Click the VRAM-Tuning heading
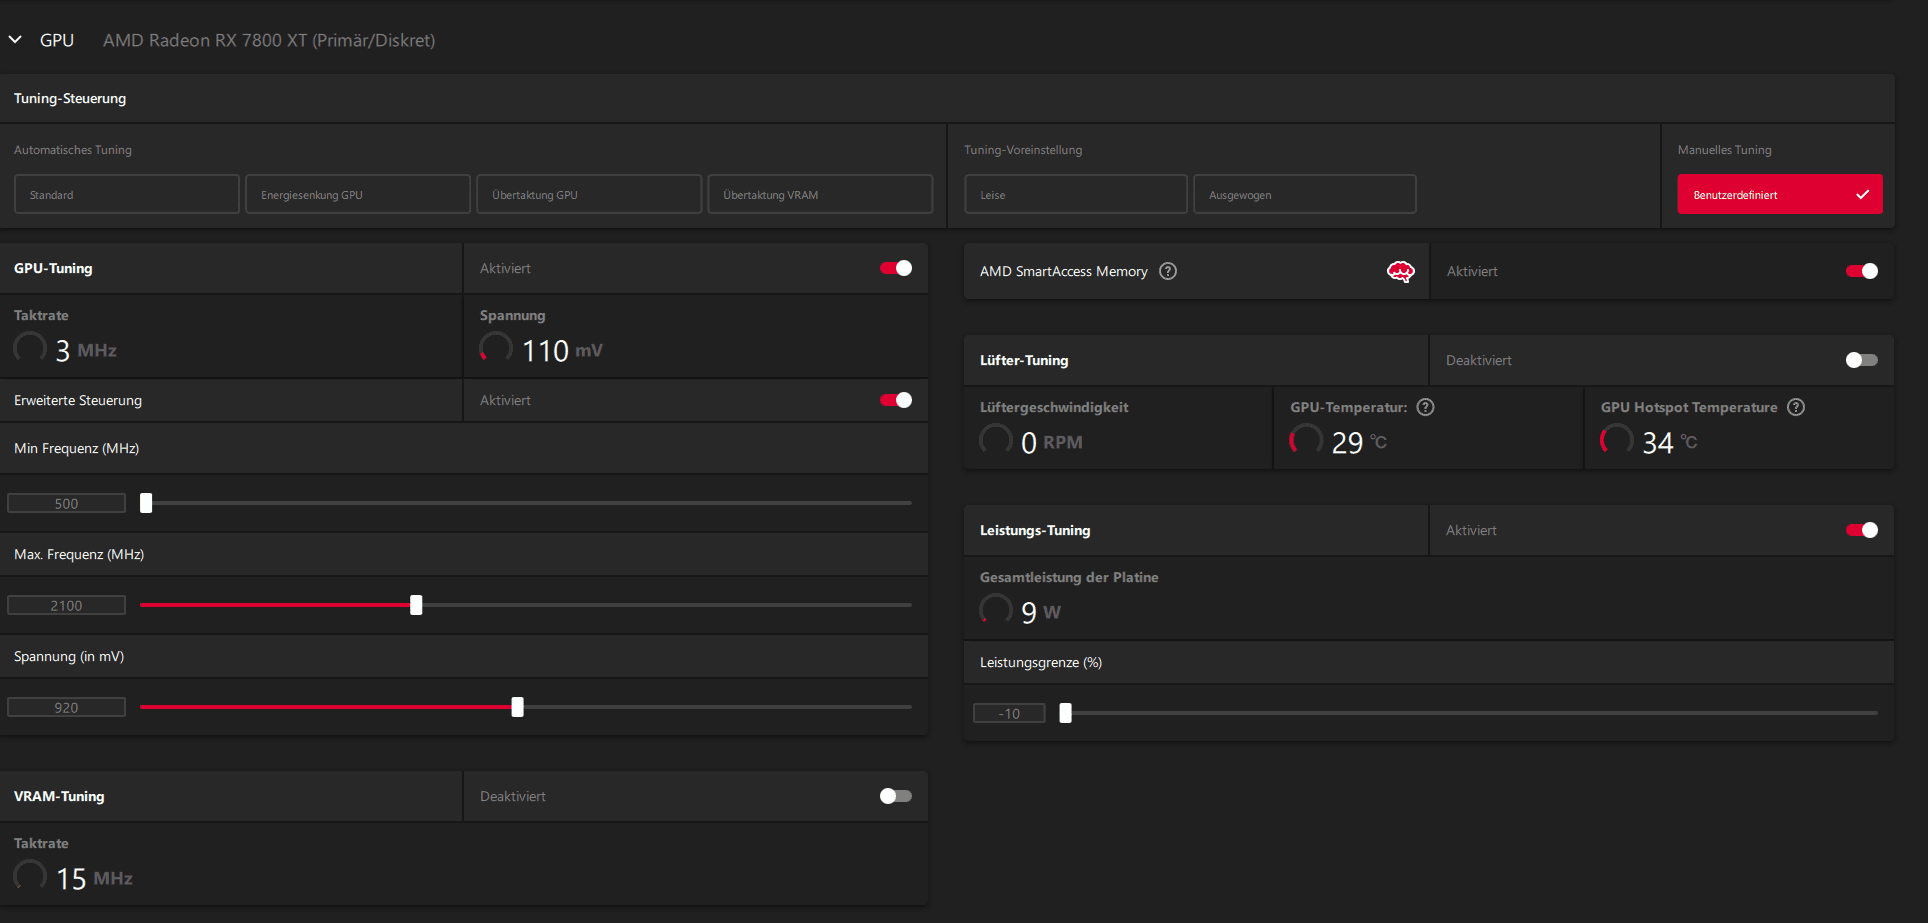Image resolution: width=1928 pixels, height=923 pixels. click(x=59, y=796)
